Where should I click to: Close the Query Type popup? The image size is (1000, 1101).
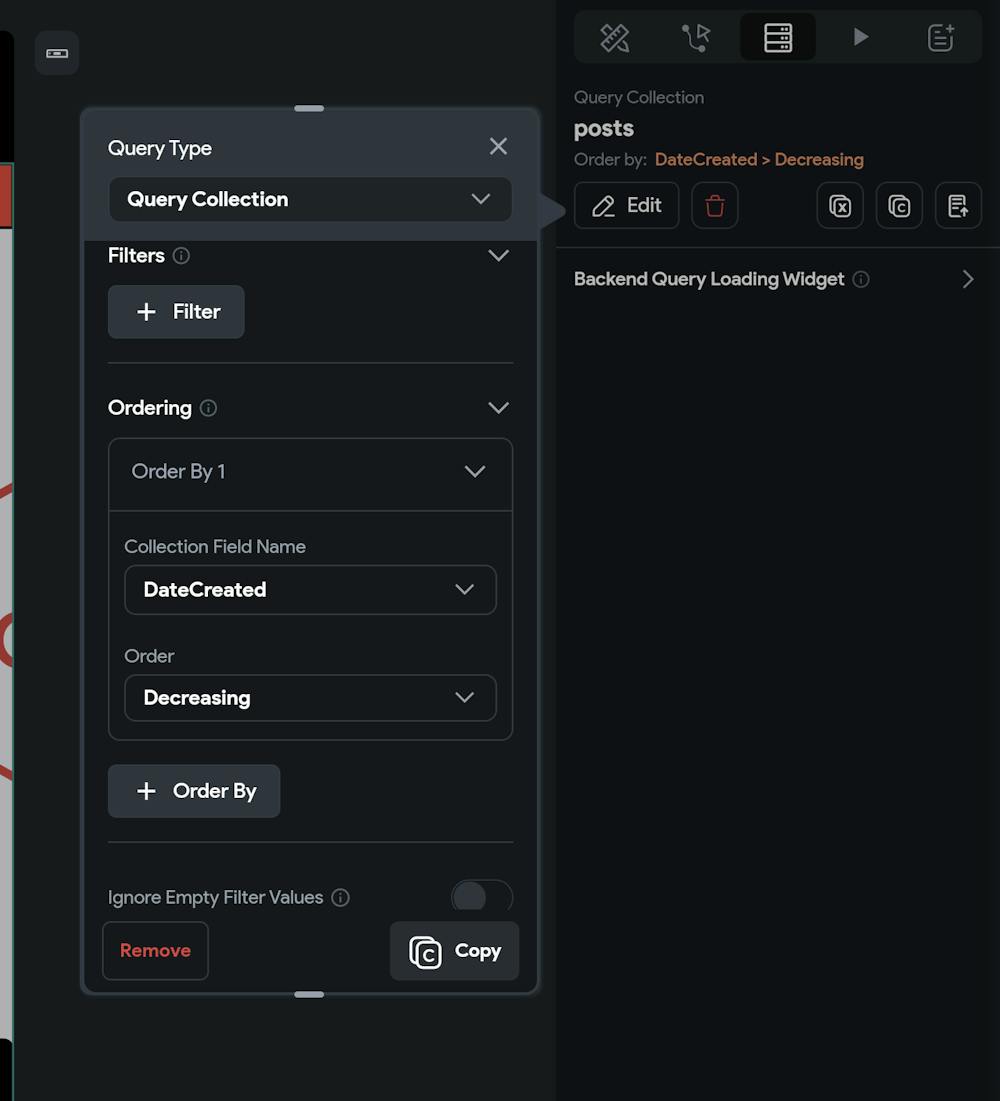(x=498, y=147)
